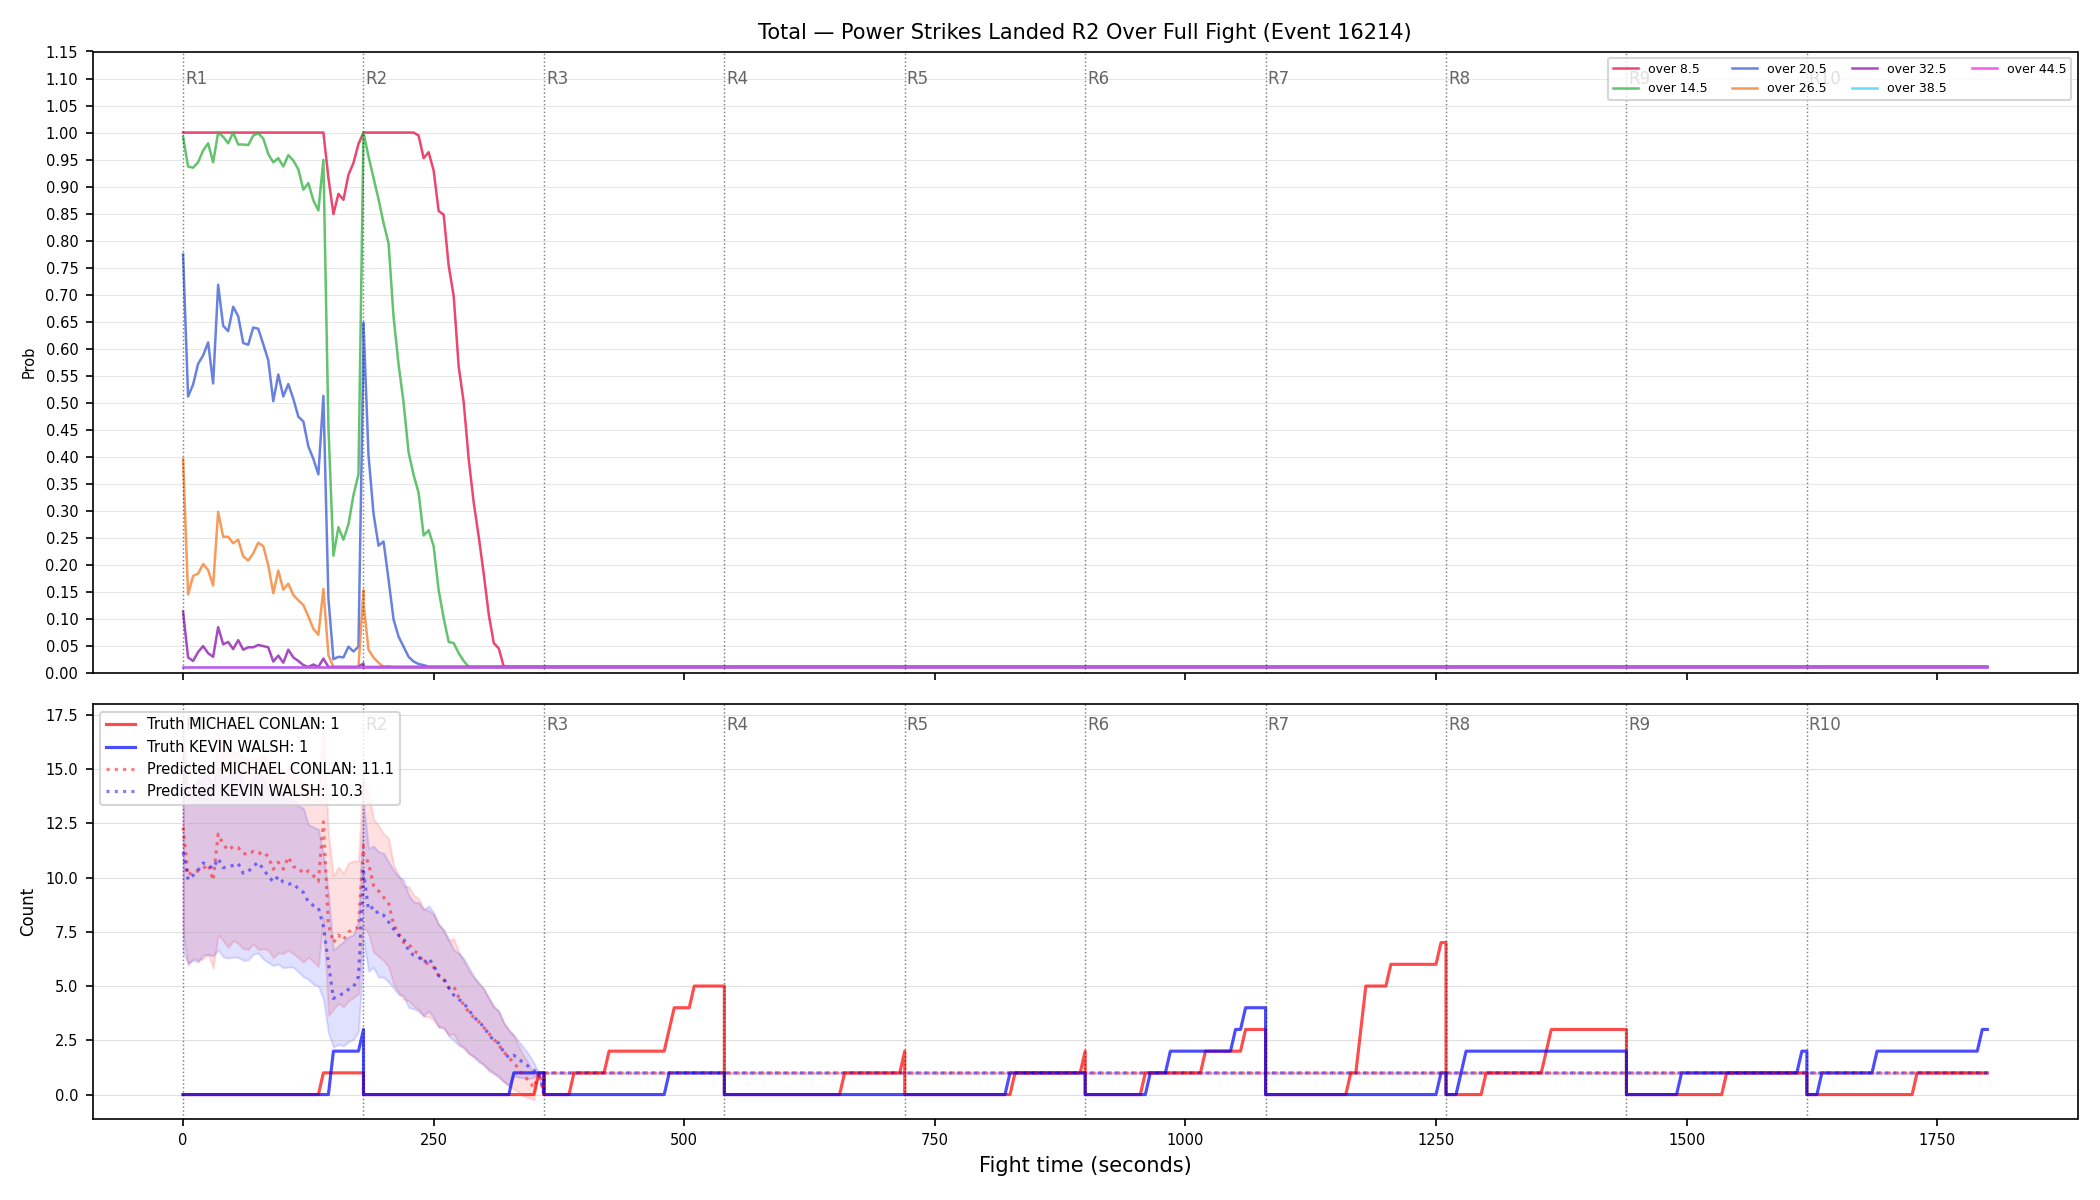The image size is (2100, 1200).
Task: Click the '1.15' tick on Prob axis
Action: click(x=62, y=52)
